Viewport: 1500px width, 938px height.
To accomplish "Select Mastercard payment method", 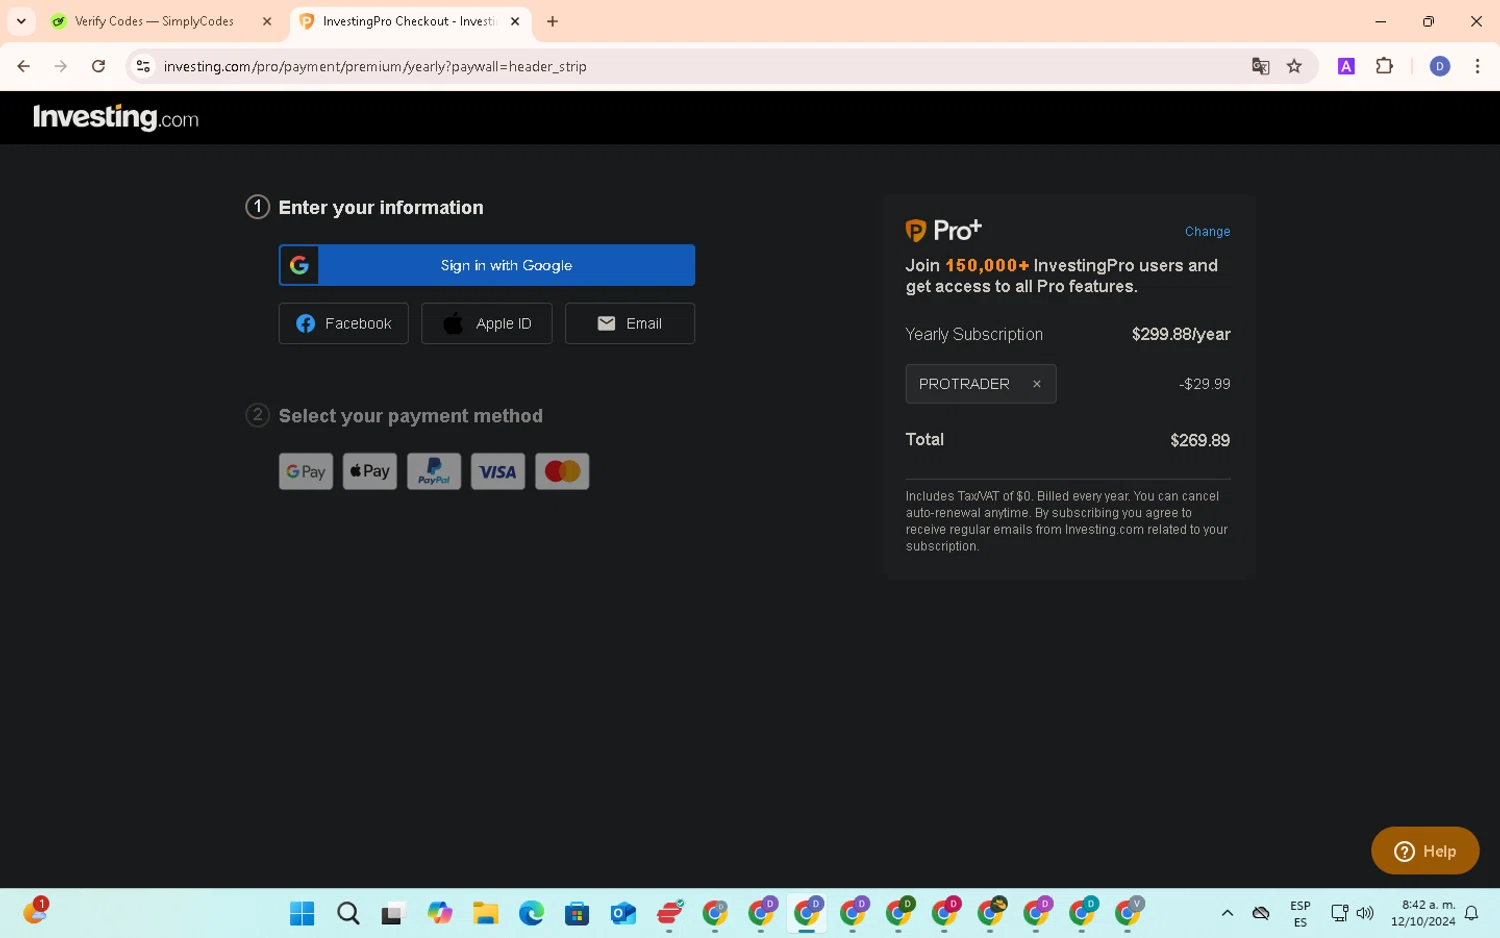I will click(x=562, y=472).
